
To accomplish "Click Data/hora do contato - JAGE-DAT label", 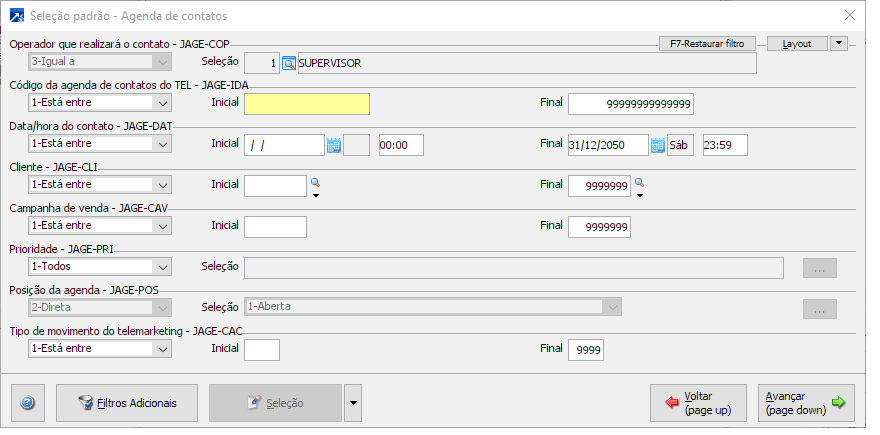I will pyautogui.click(x=91, y=126).
